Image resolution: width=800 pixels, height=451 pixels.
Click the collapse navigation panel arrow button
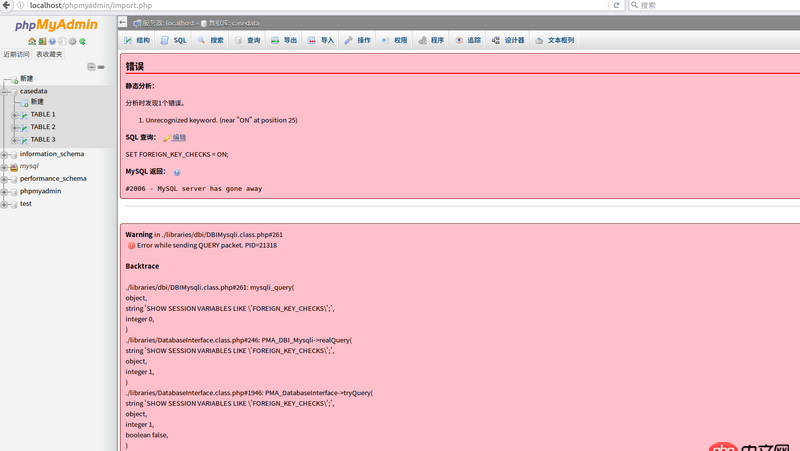[122, 22]
